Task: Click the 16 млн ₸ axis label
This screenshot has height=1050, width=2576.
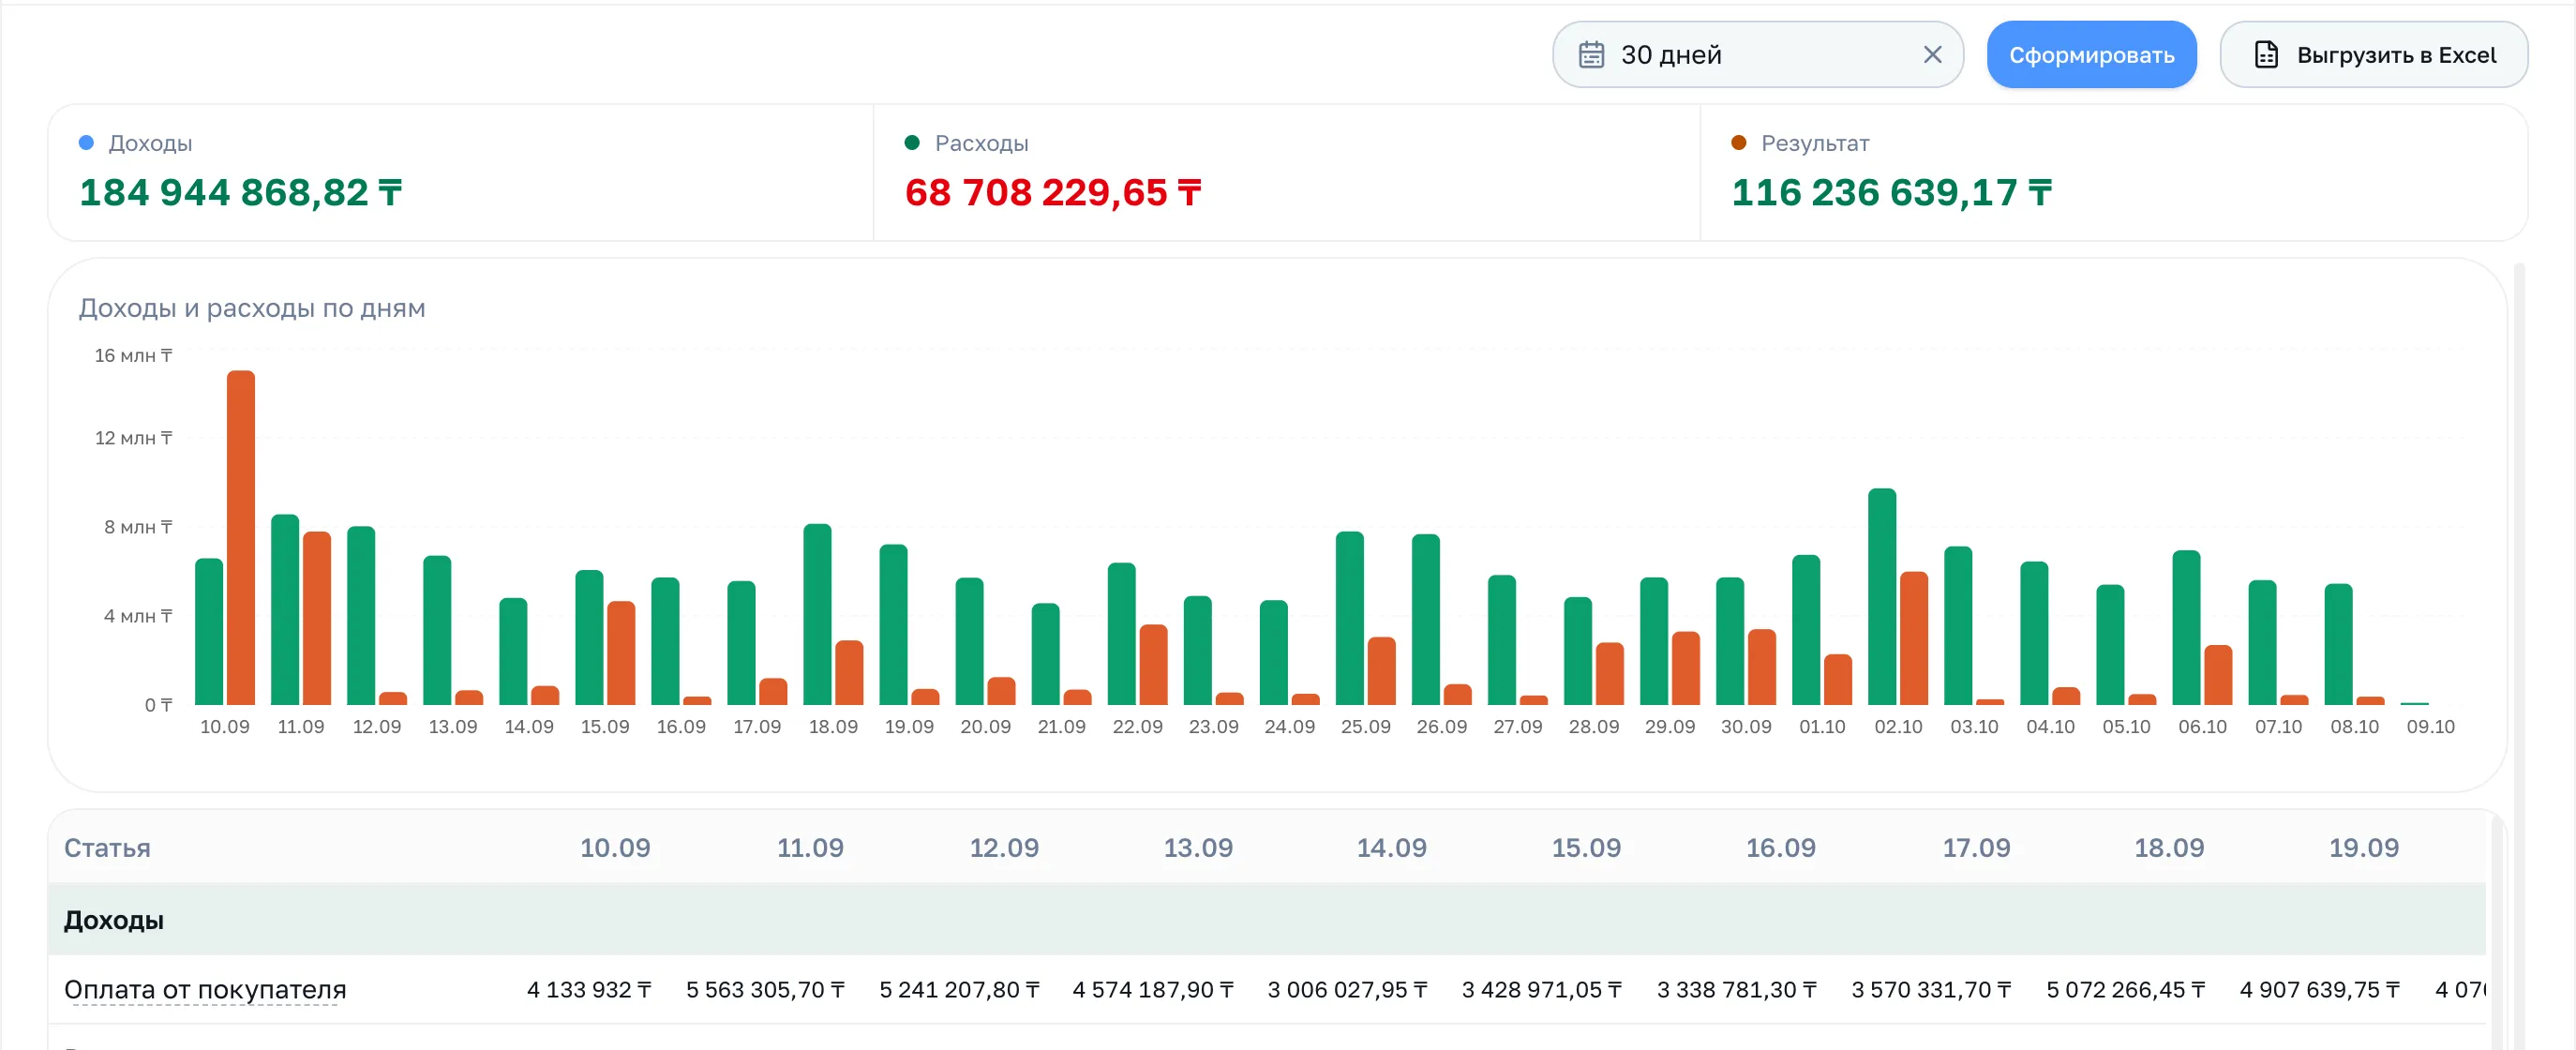Action: point(133,356)
